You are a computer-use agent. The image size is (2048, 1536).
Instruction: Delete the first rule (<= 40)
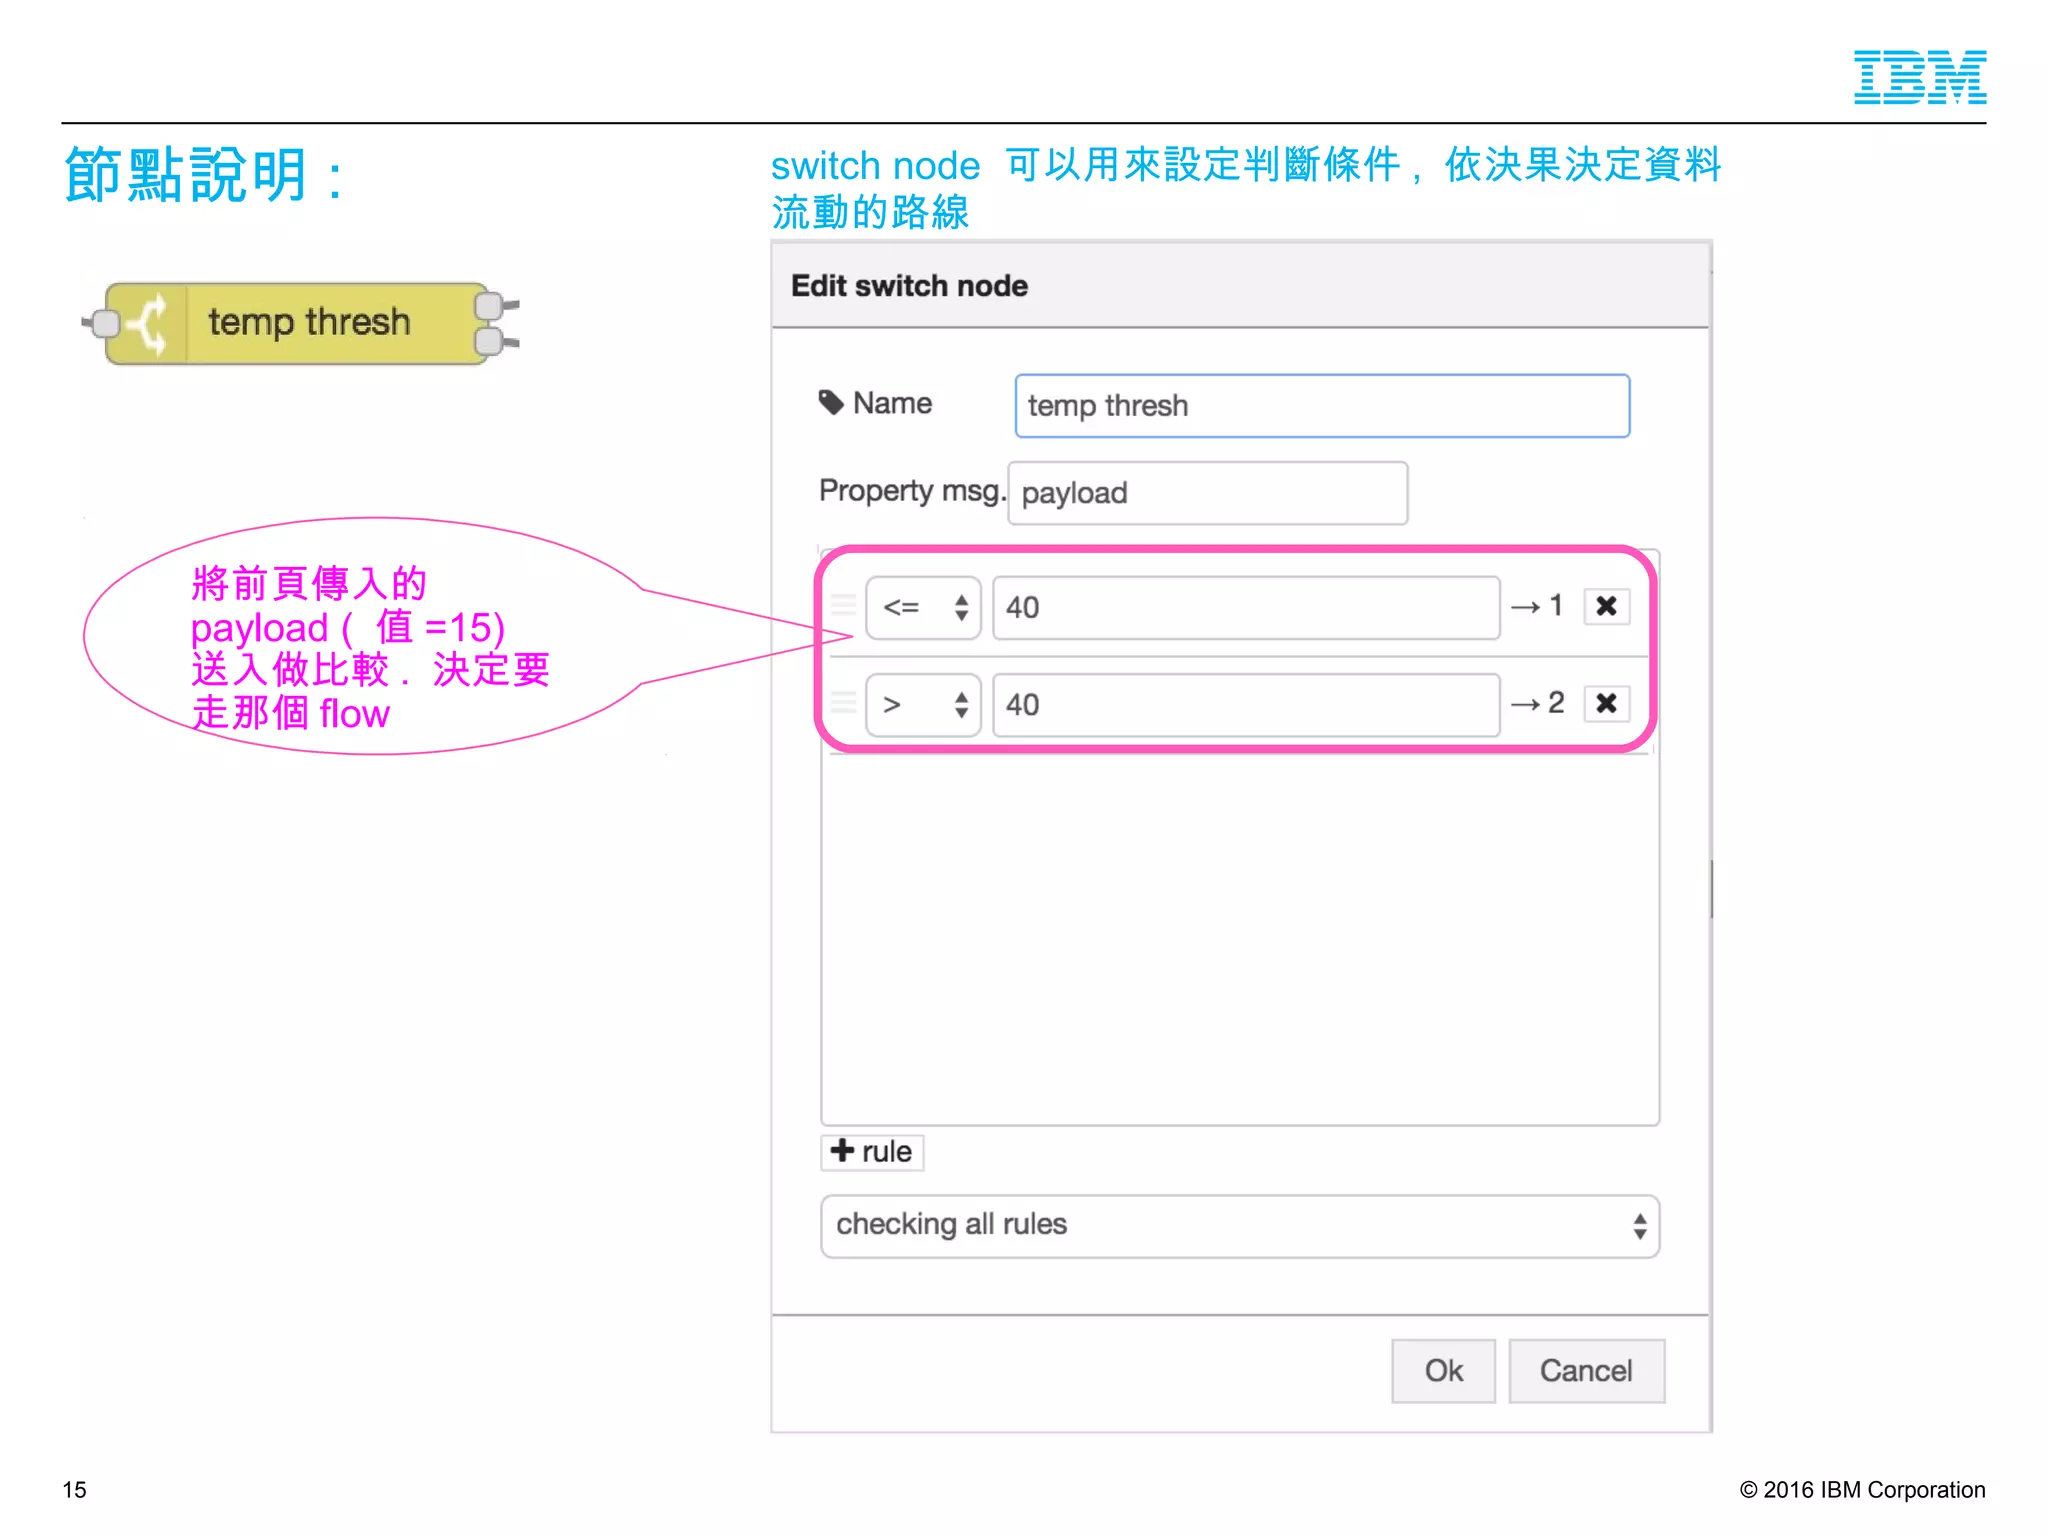coord(1606,606)
